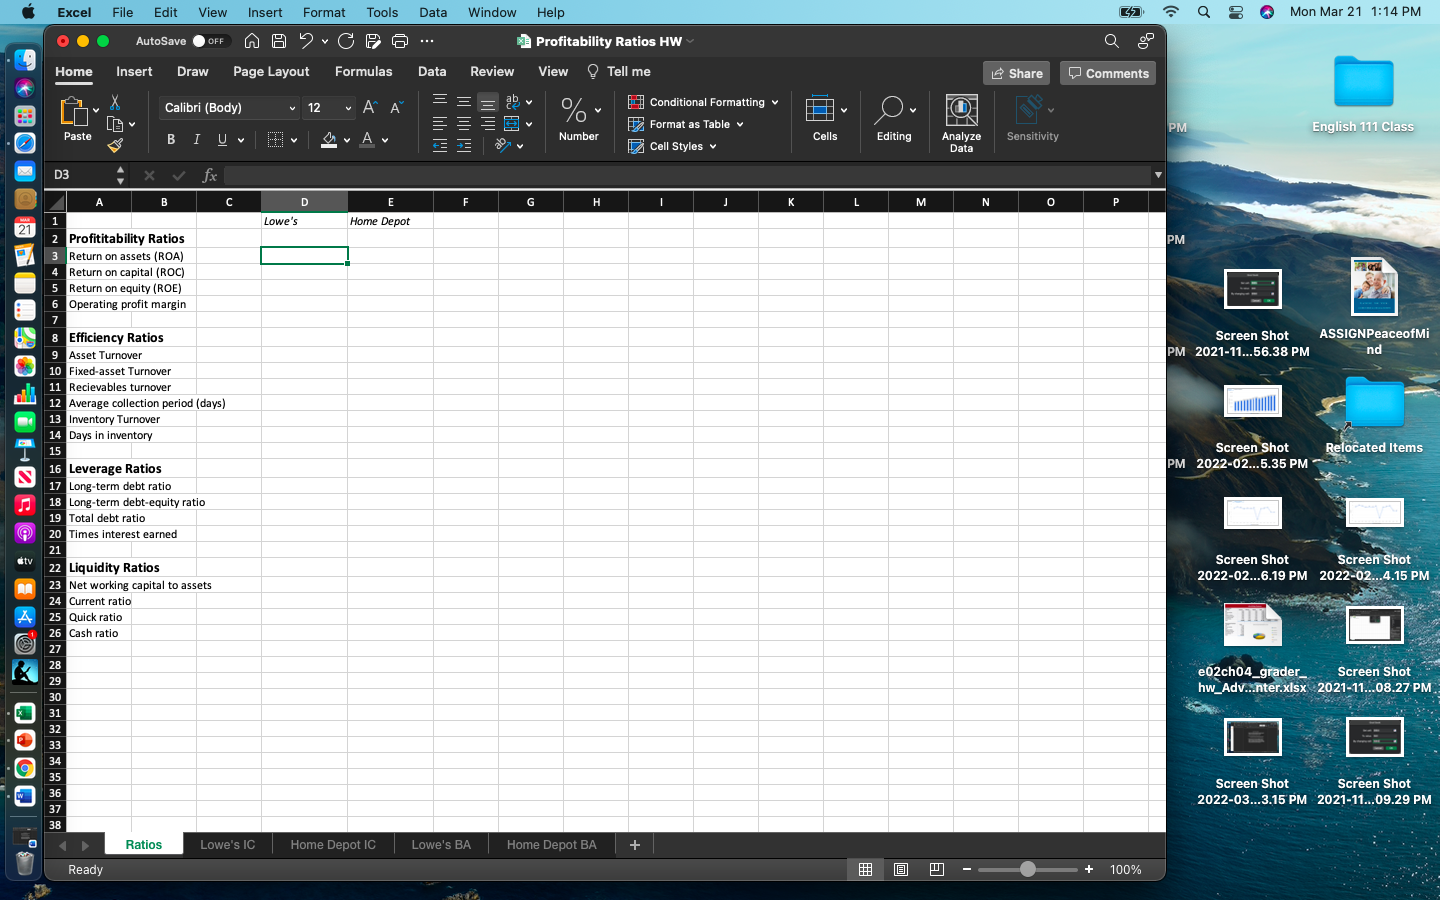Viewport: 1440px width, 900px height.
Task: Open the Lowe's IC sheet tab
Action: click(227, 844)
